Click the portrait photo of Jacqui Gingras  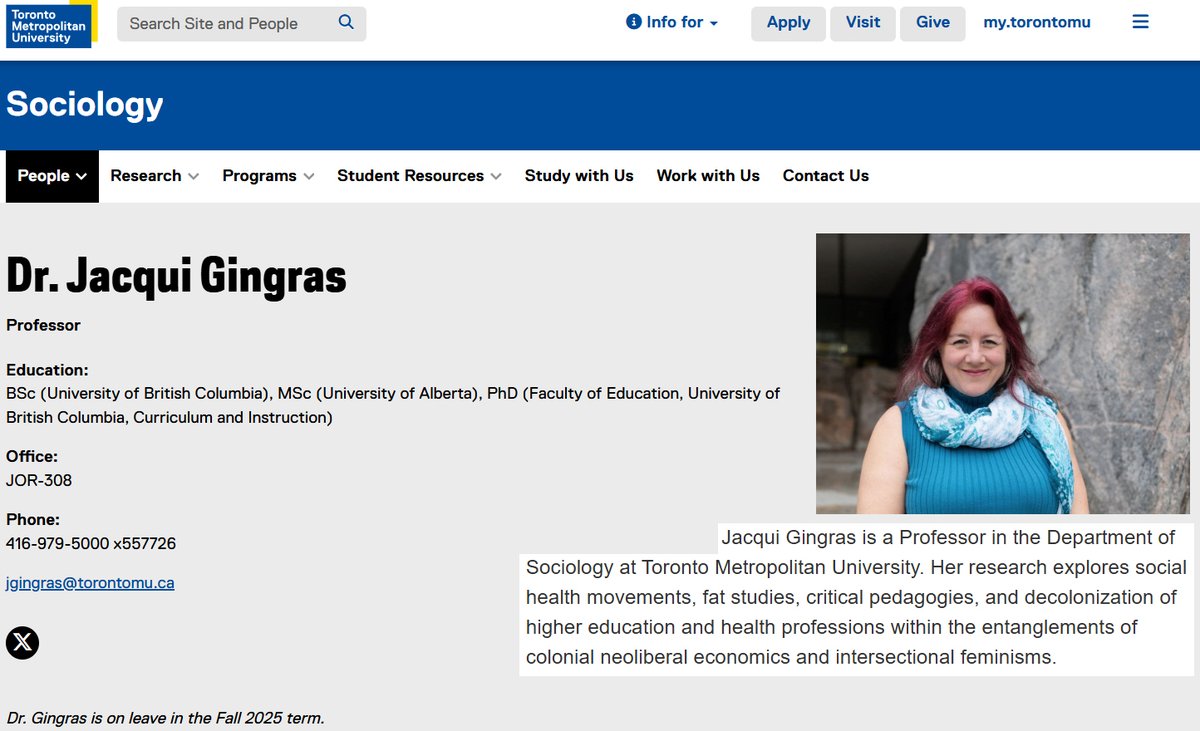(1003, 374)
